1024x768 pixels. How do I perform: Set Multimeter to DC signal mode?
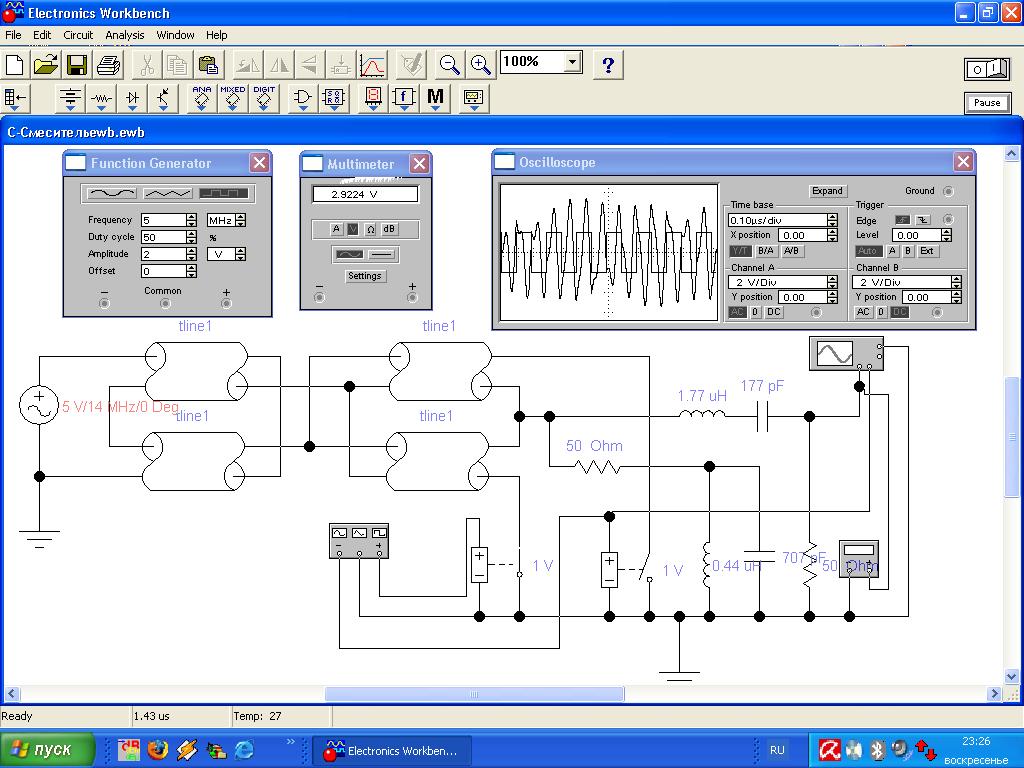(382, 254)
